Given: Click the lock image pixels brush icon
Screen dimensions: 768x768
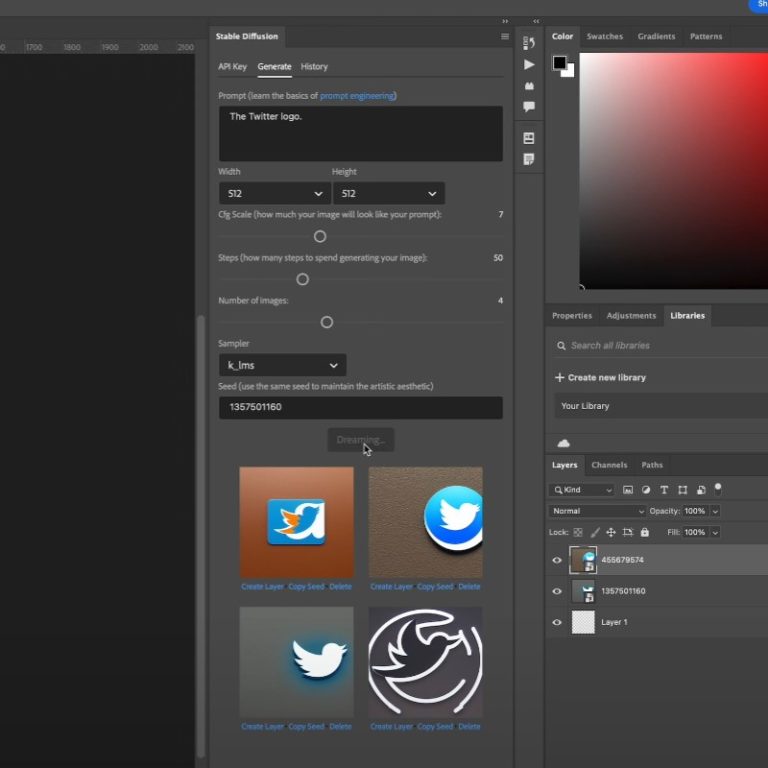Looking at the screenshot, I should click(595, 533).
